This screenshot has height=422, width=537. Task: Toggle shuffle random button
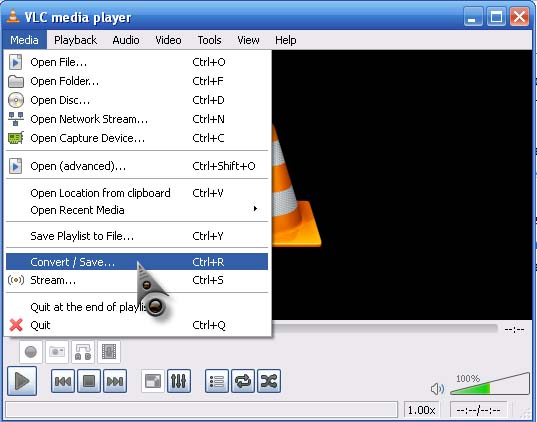click(x=269, y=381)
